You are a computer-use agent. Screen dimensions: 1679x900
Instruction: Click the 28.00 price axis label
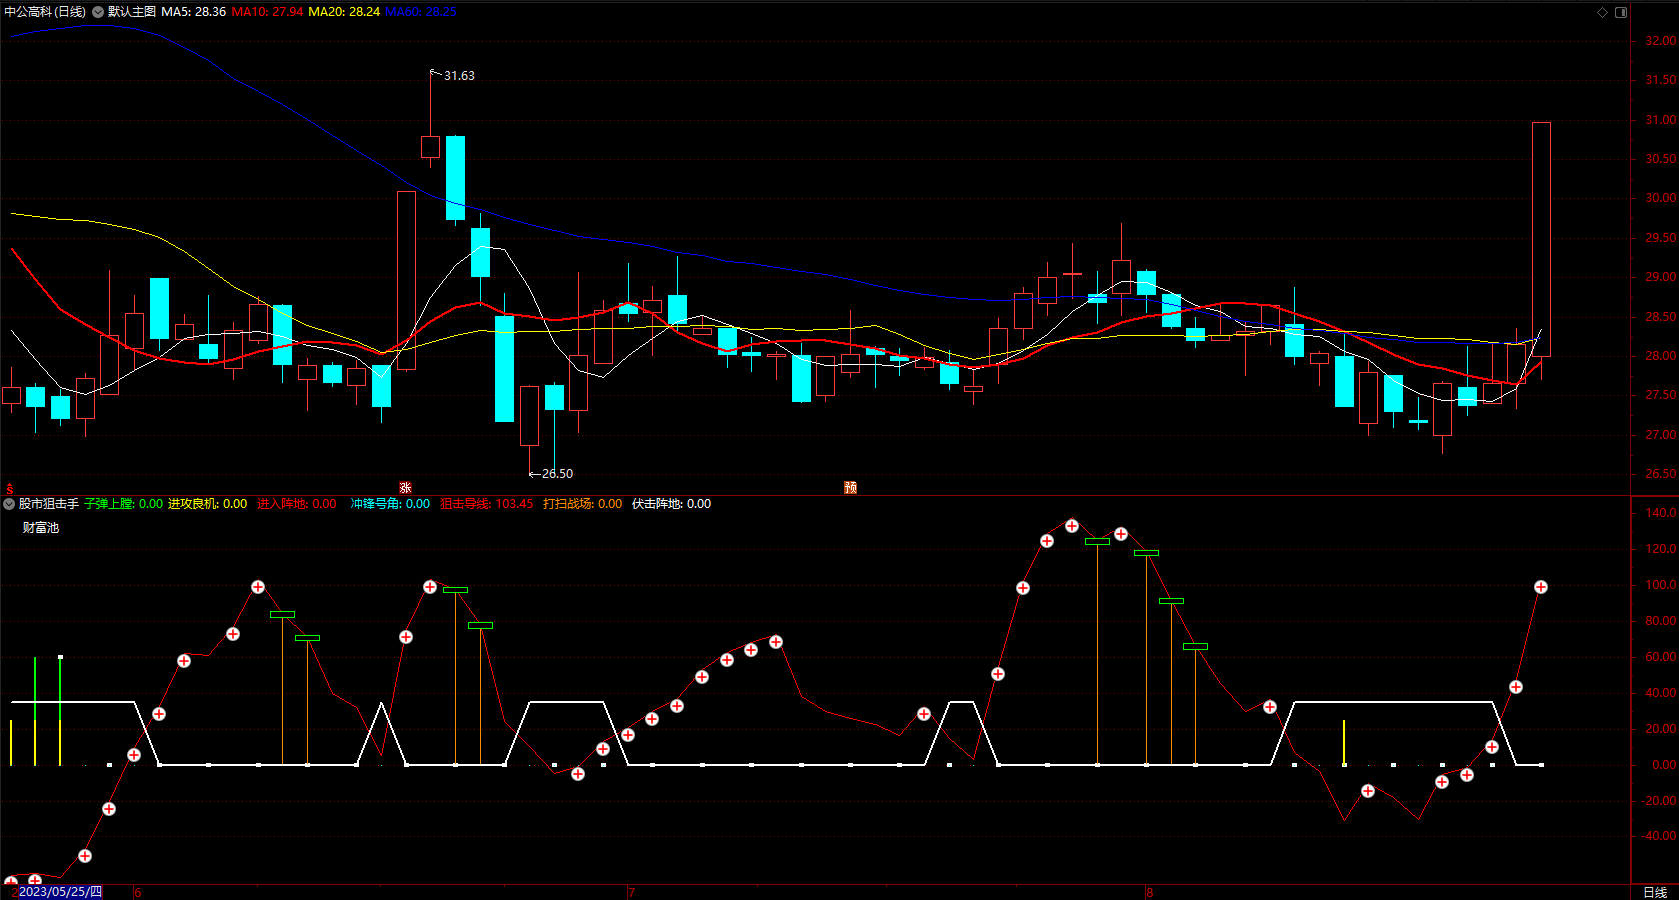click(x=1661, y=356)
